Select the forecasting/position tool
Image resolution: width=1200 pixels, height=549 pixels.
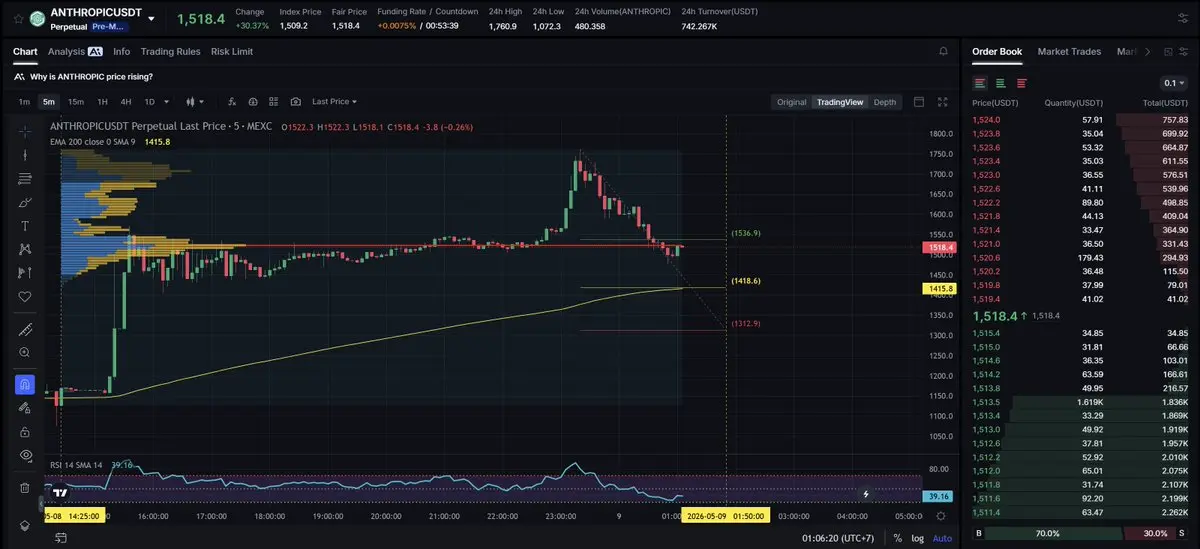tap(25, 272)
